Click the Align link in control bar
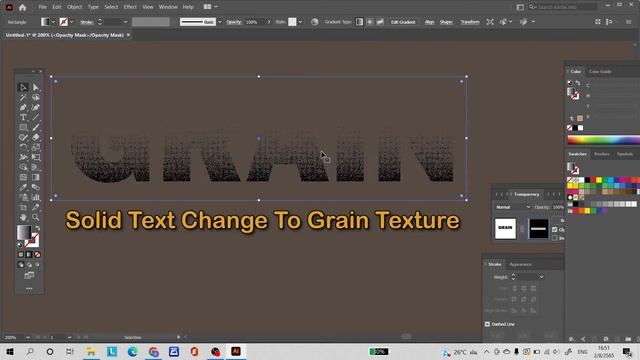 coord(429,22)
